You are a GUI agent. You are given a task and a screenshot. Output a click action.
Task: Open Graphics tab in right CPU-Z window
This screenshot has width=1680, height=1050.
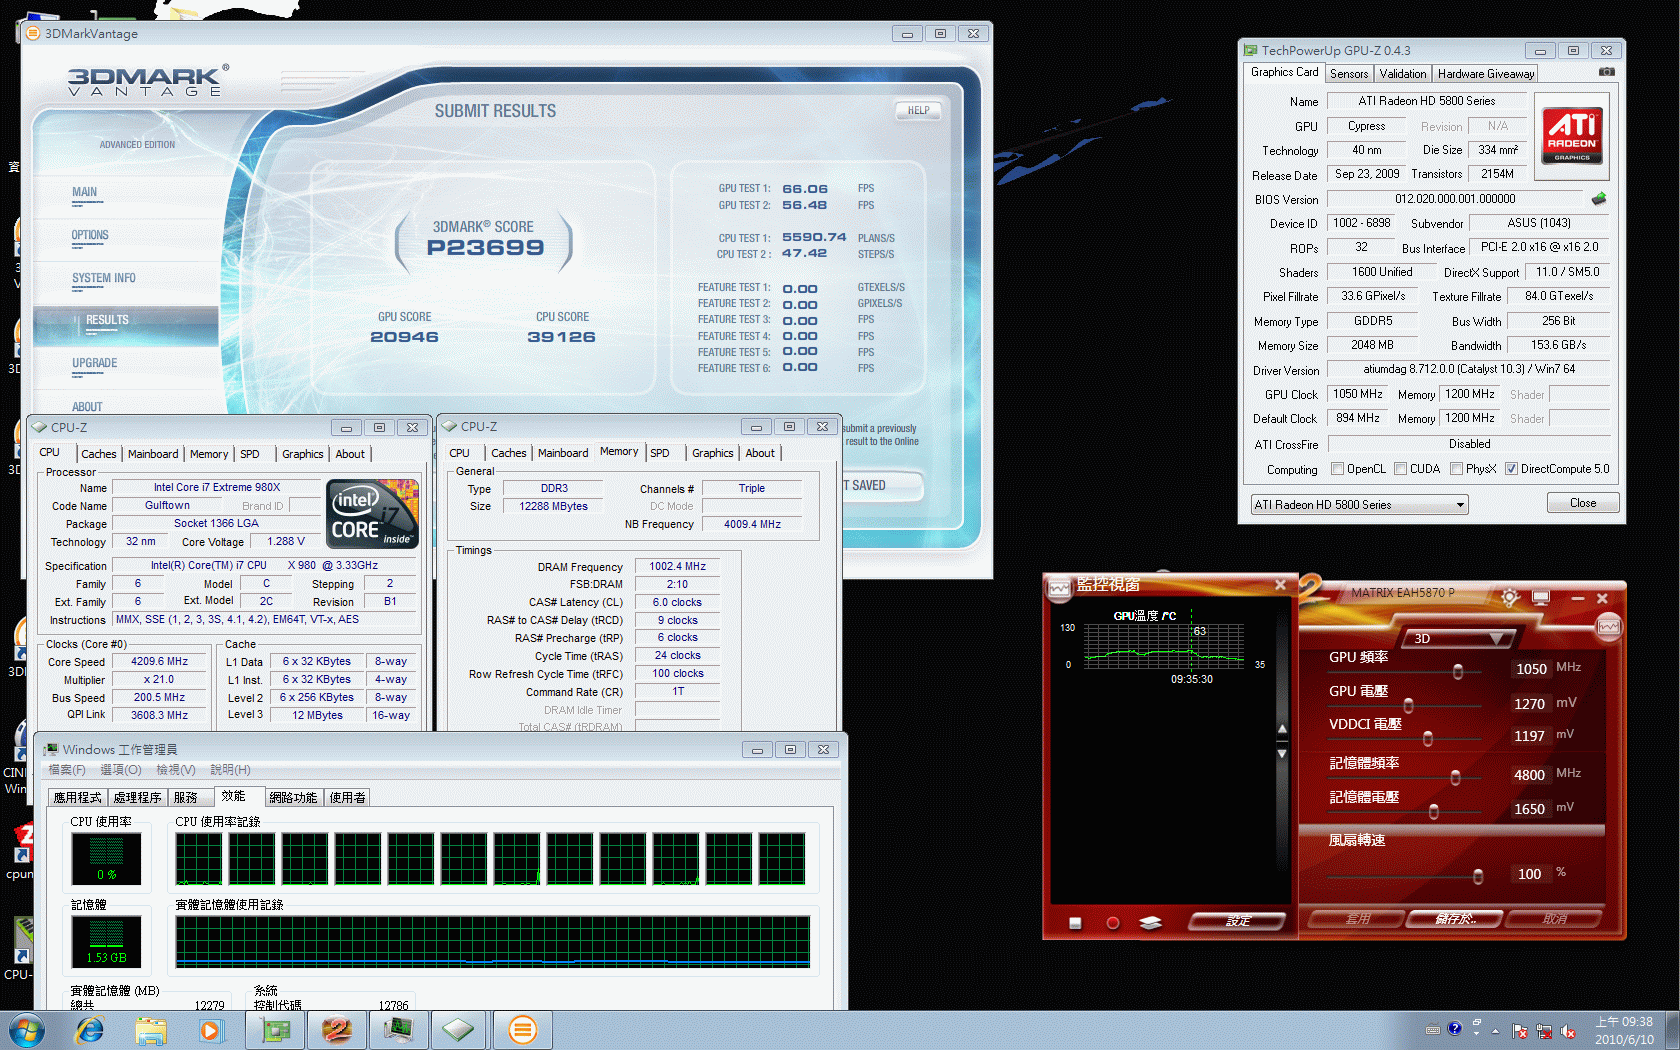[713, 453]
